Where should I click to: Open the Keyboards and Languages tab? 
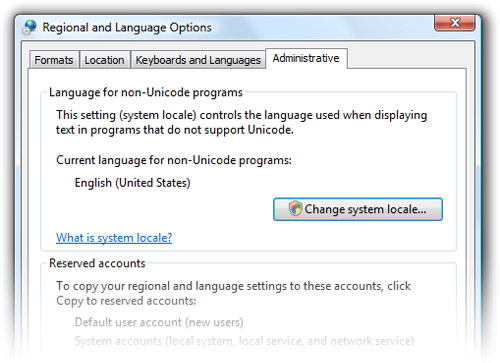pyautogui.click(x=198, y=60)
